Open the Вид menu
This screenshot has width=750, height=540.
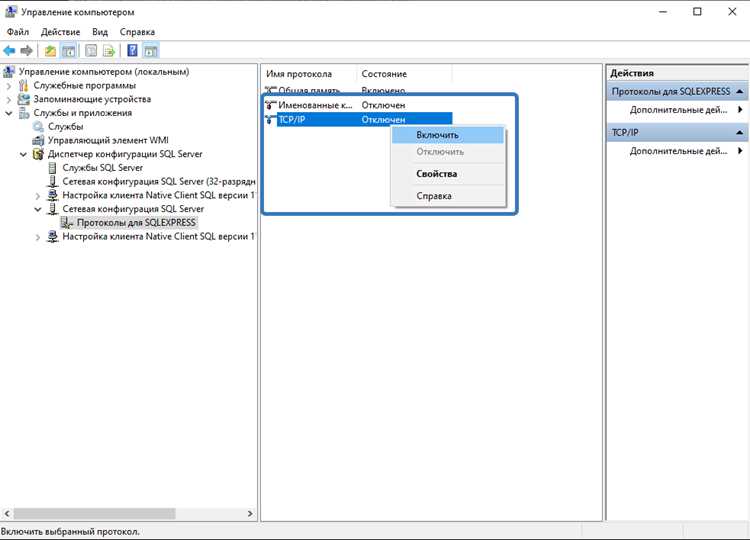[x=100, y=32]
